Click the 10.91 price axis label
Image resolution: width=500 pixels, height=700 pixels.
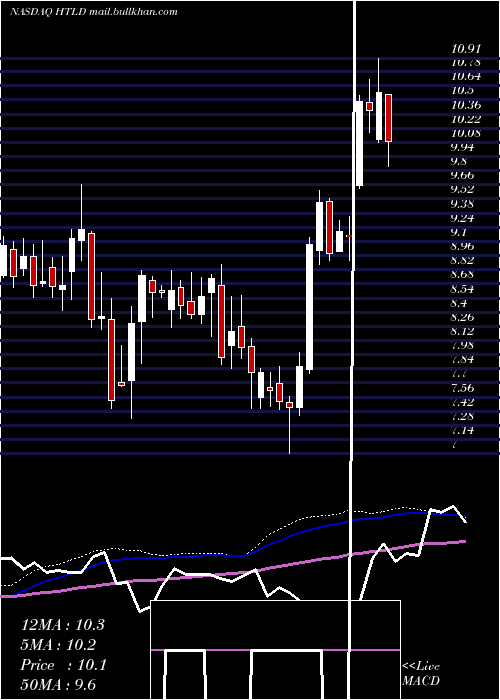click(x=466, y=48)
